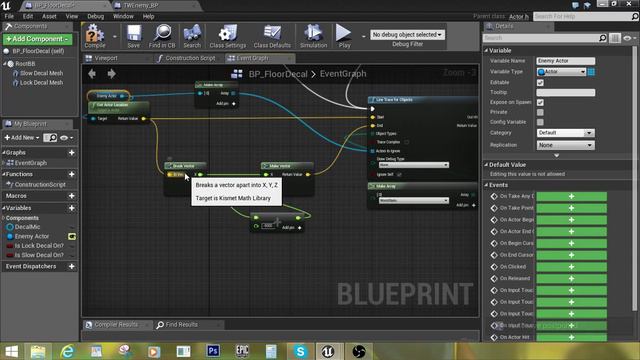The width and height of the screenshot is (640, 360).
Task: Open the Variable Type dropdown
Action: click(561, 72)
